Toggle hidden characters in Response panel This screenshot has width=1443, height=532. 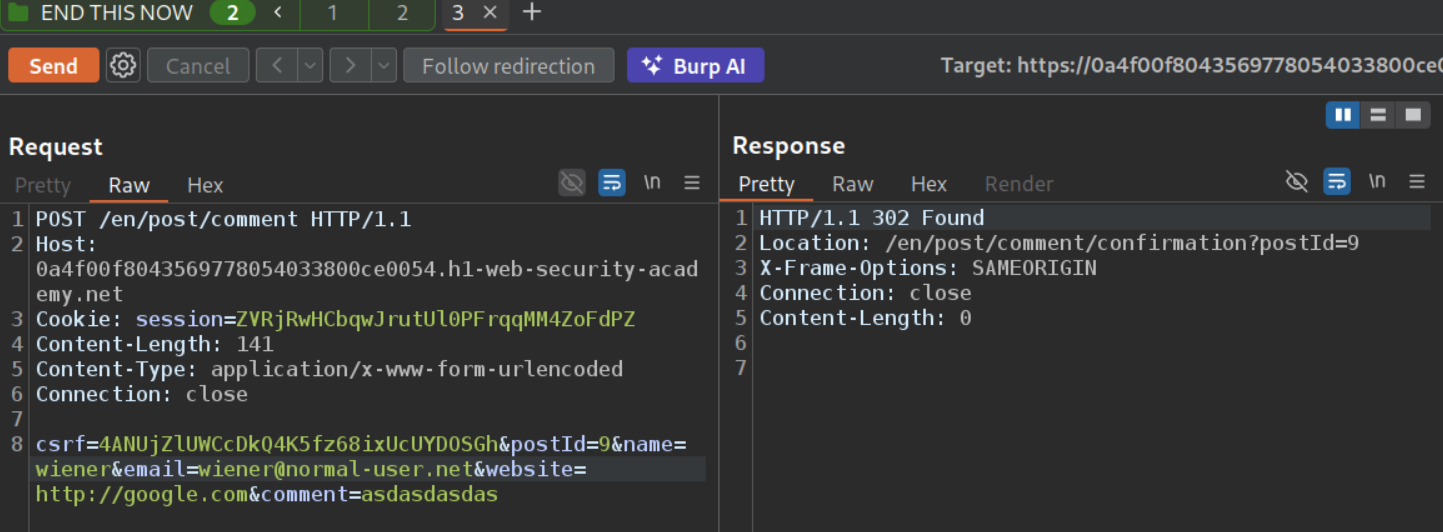click(1296, 182)
